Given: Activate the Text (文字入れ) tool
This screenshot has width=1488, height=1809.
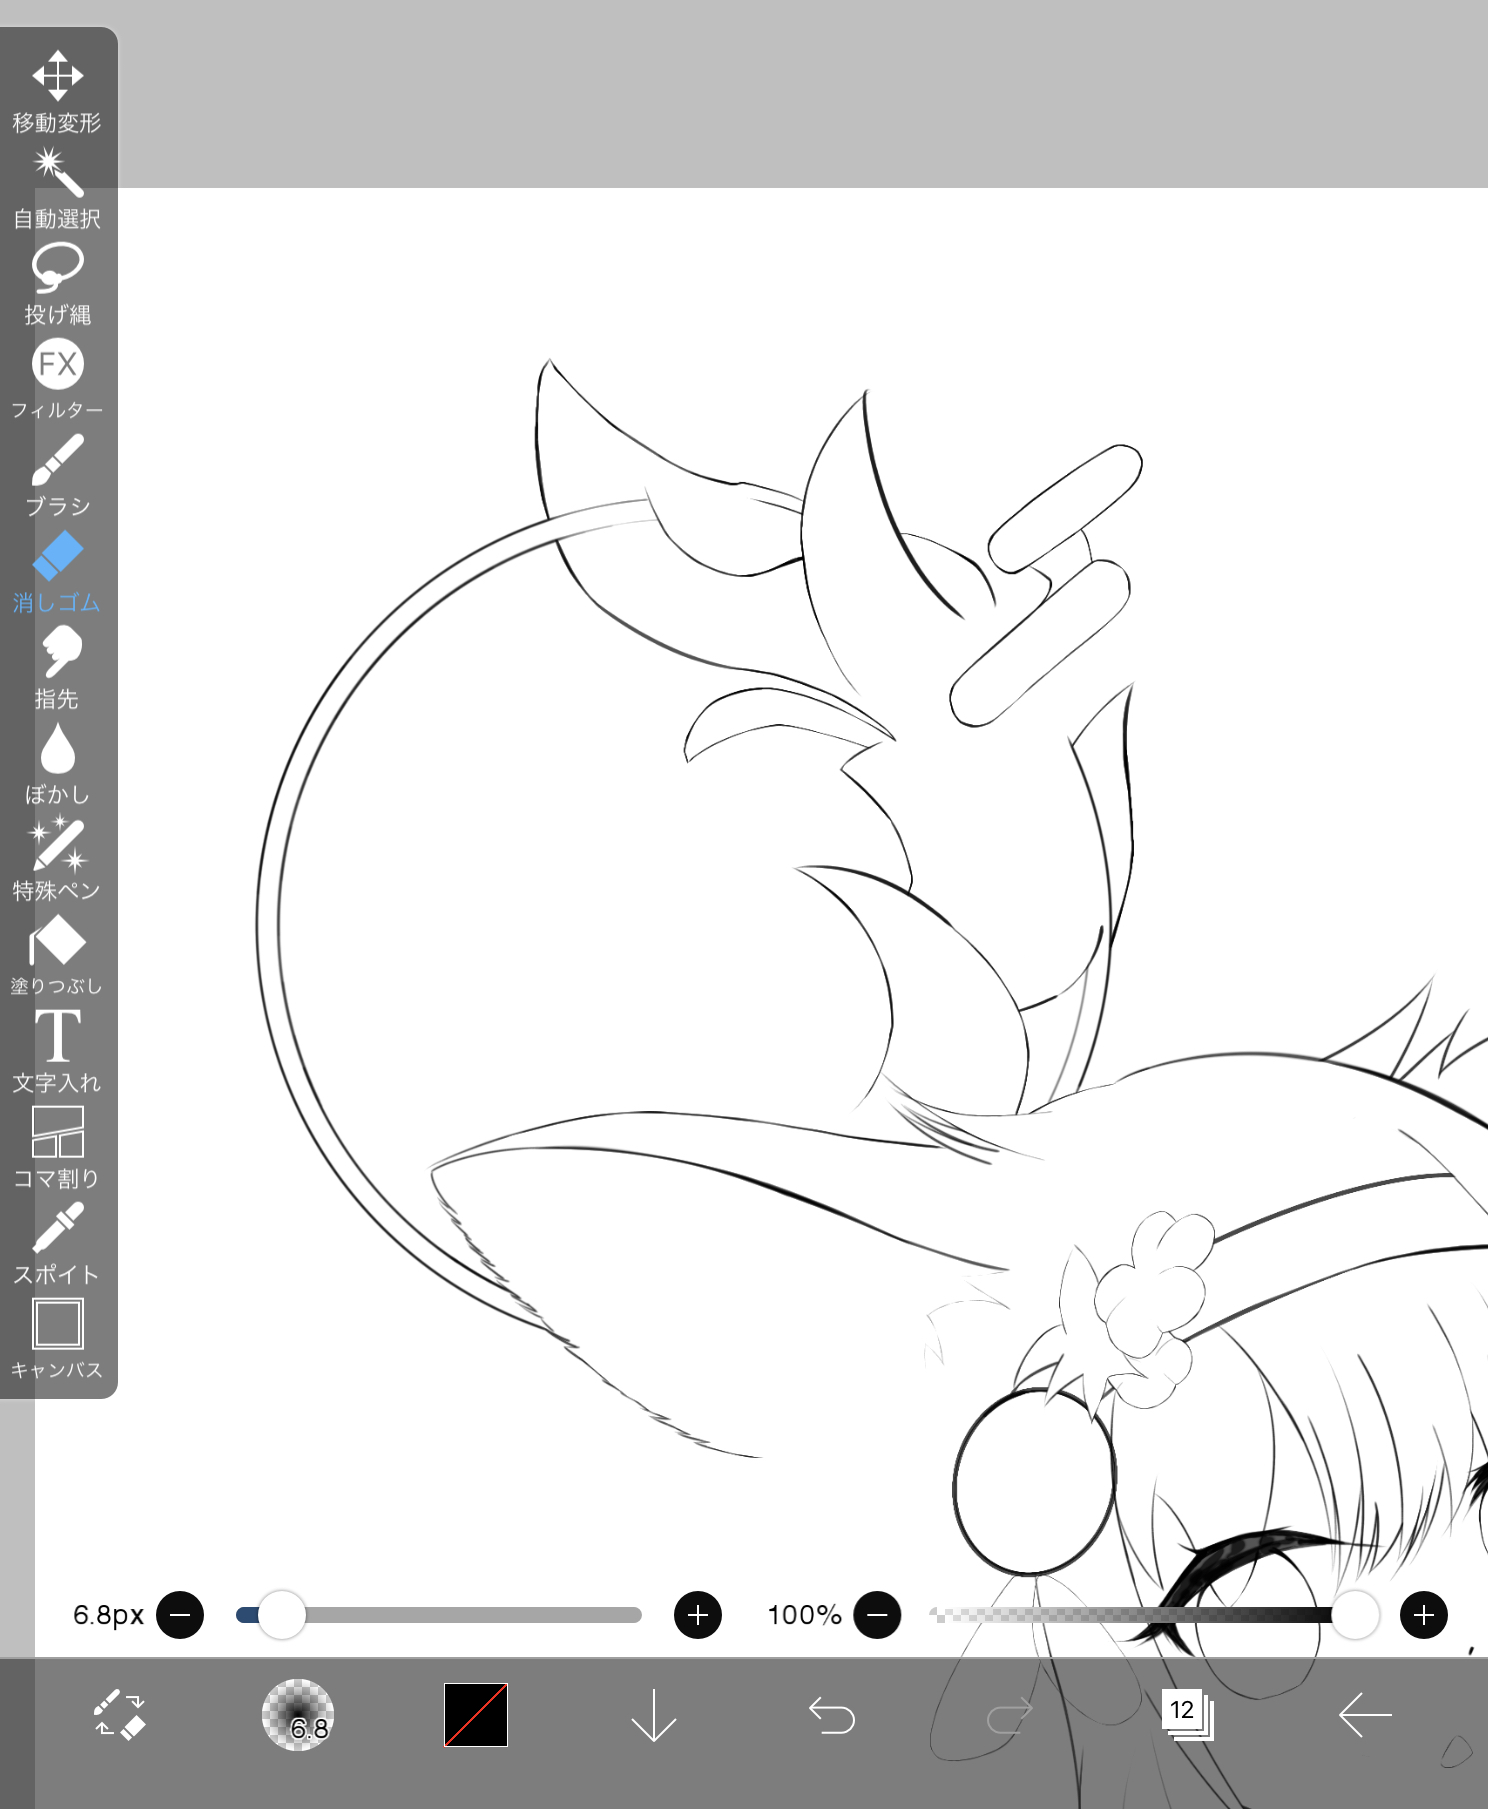Looking at the screenshot, I should point(57,1051).
